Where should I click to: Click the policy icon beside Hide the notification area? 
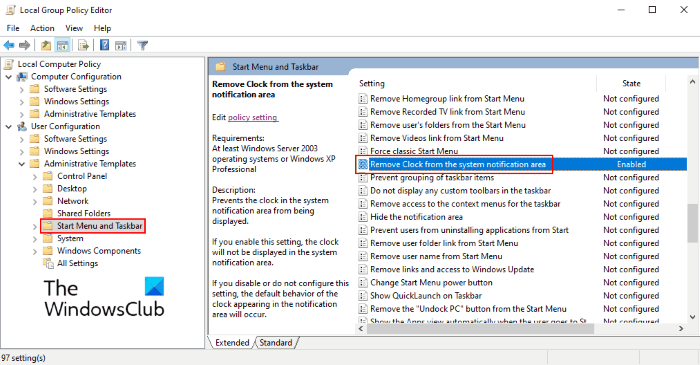click(x=363, y=217)
